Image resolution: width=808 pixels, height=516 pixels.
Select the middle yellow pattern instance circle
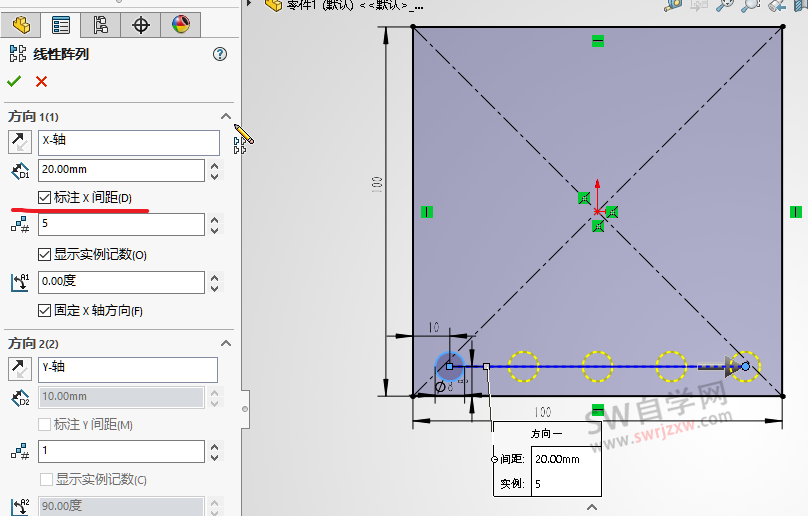click(597, 367)
